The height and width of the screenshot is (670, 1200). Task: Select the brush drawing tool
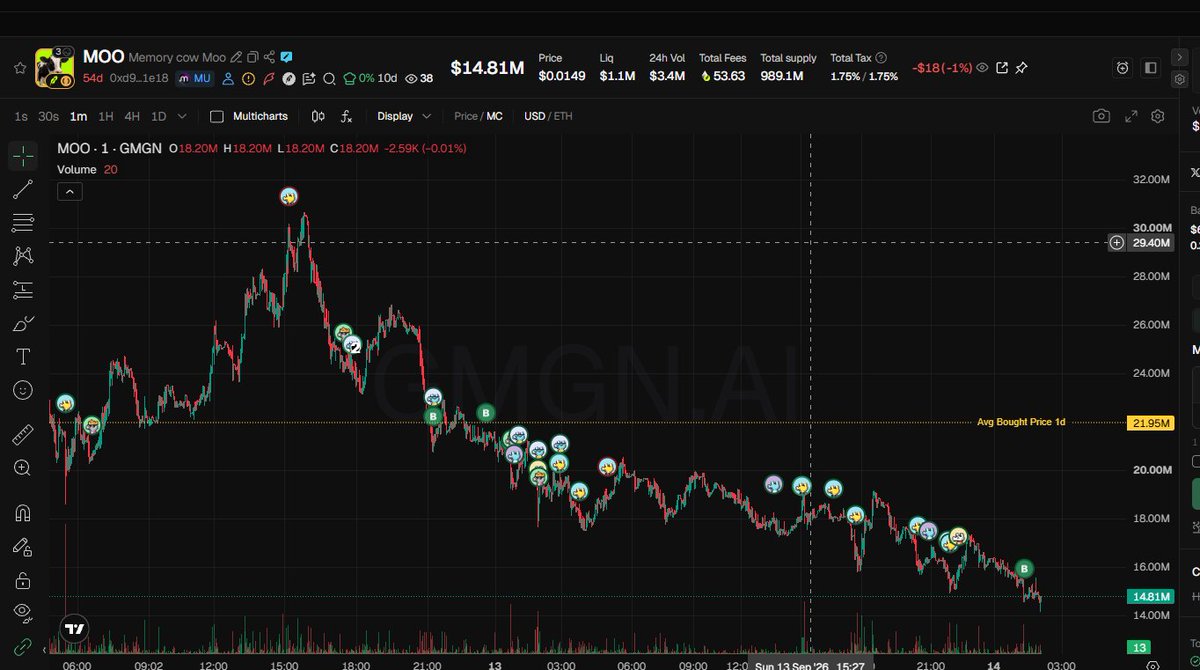[23, 323]
